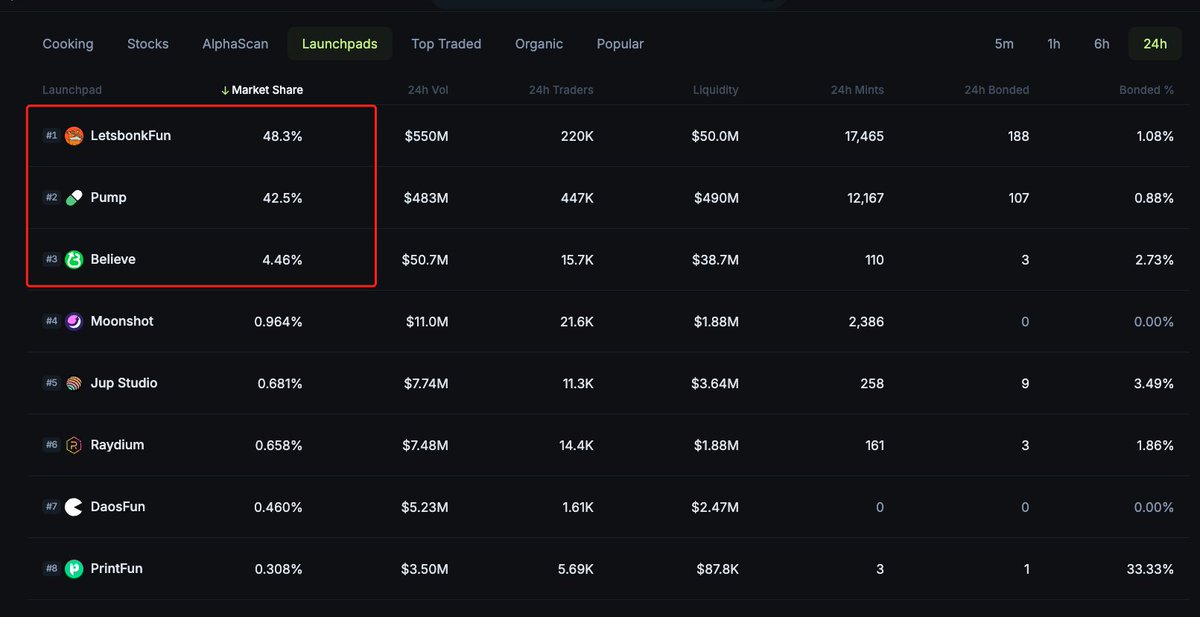Choose the 6h timeframe filter
Viewport: 1200px width, 617px height.
pos(1101,44)
